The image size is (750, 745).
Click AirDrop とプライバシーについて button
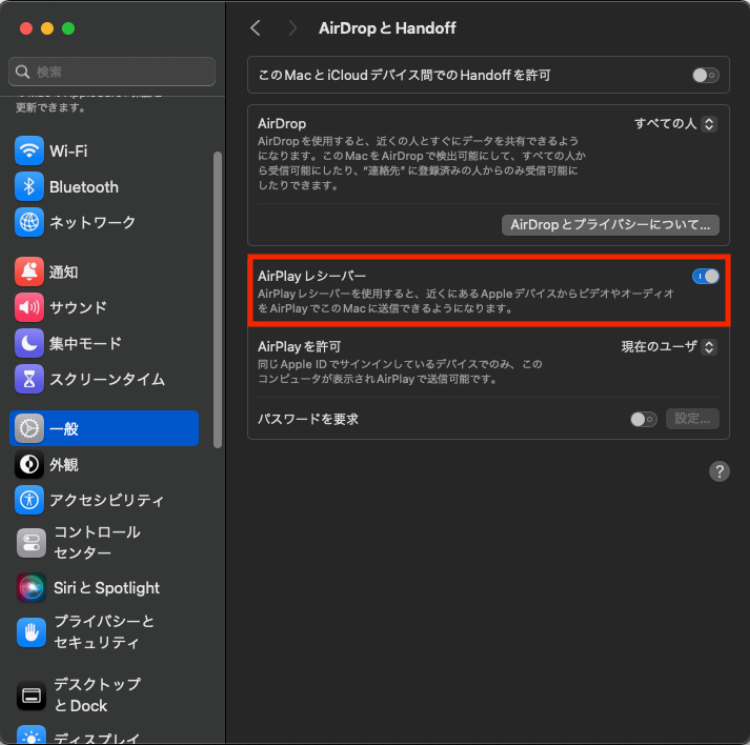[610, 225]
